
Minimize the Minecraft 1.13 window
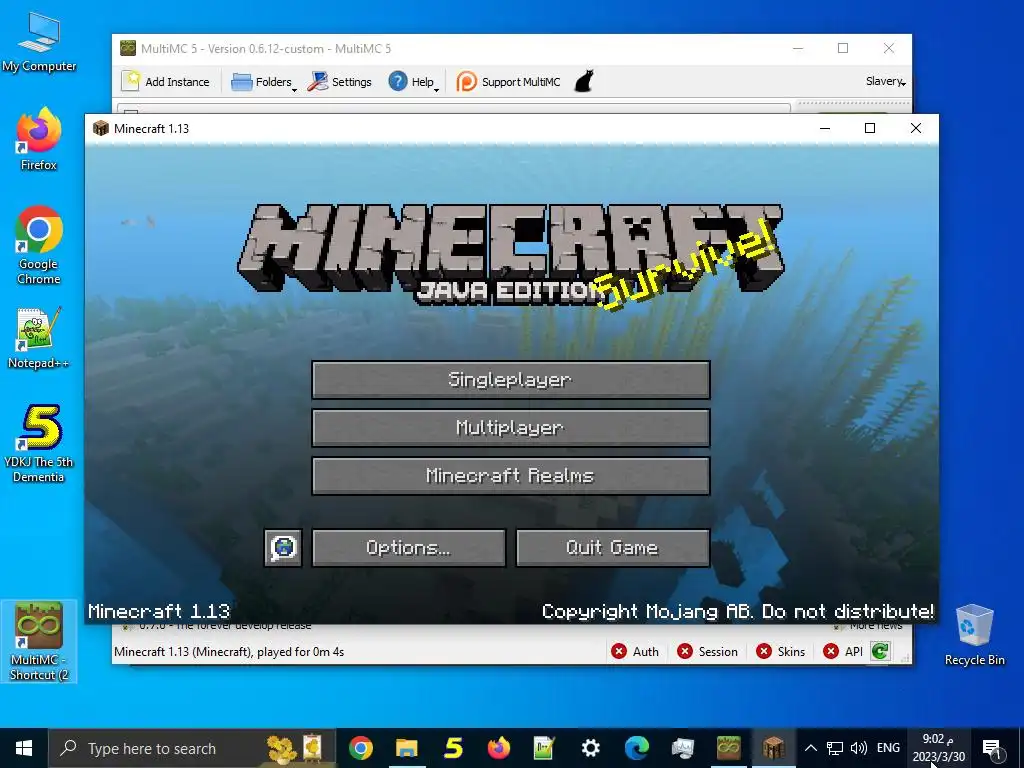coord(825,128)
